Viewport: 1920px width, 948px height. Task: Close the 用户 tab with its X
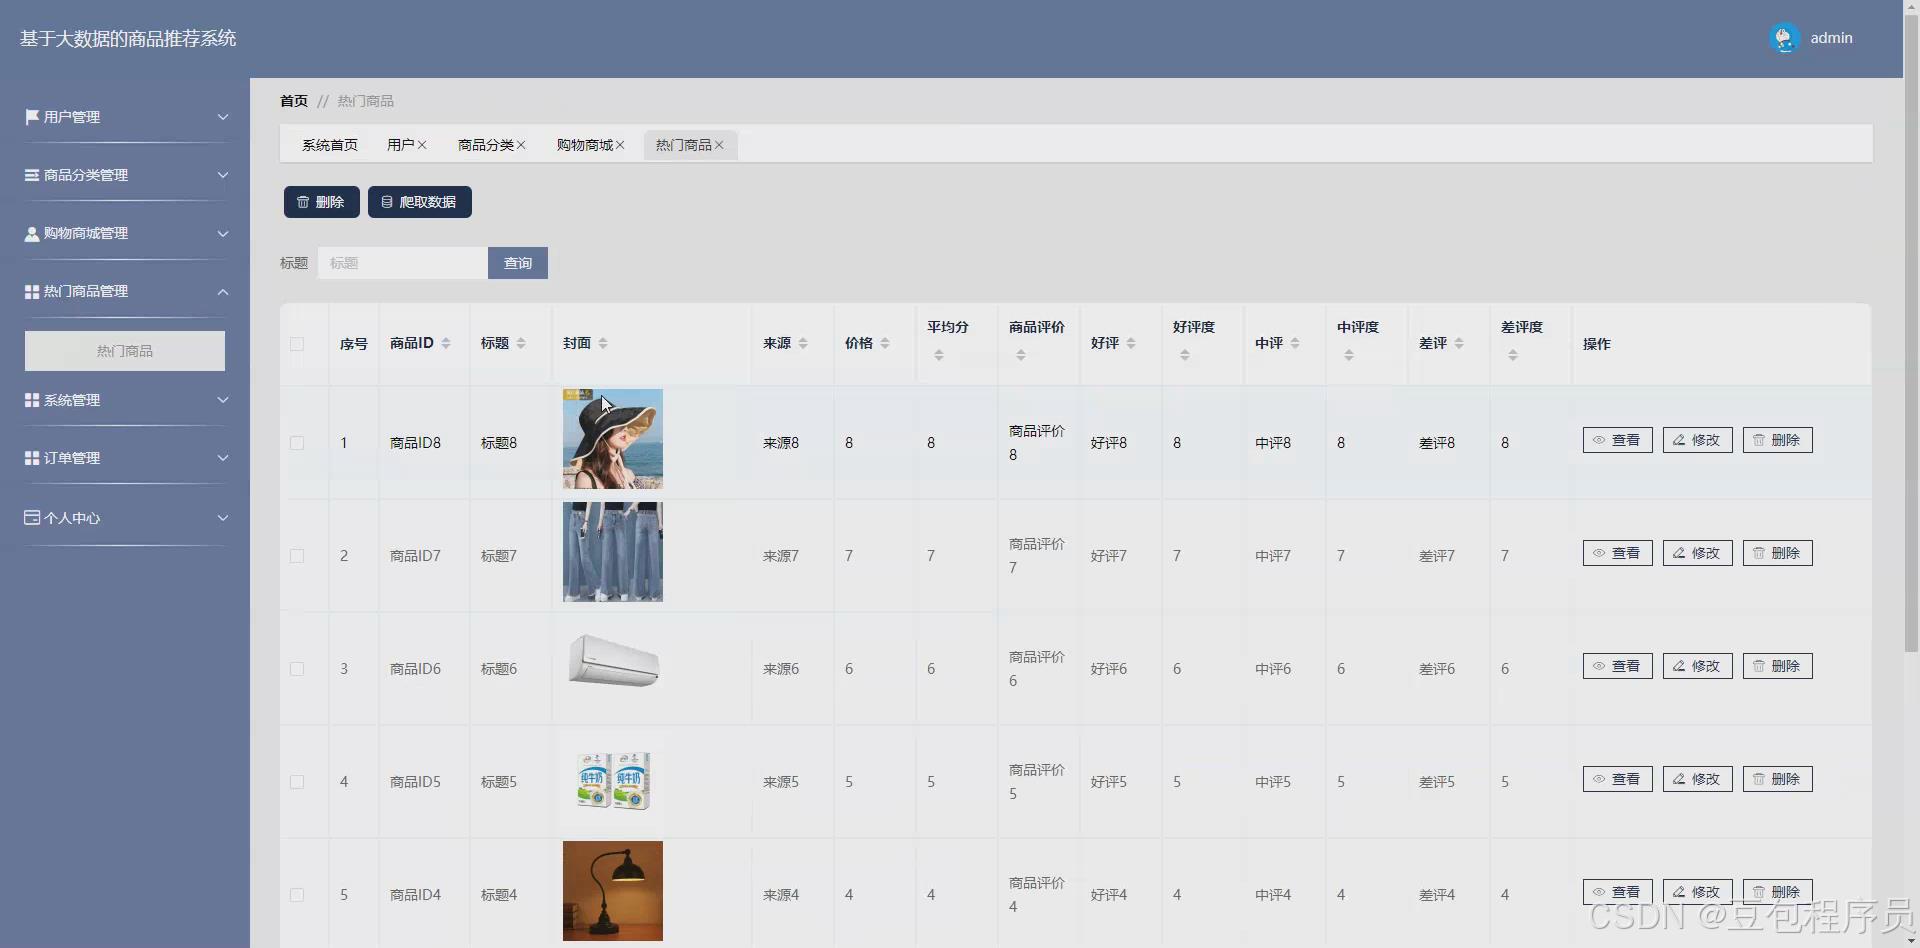422,145
